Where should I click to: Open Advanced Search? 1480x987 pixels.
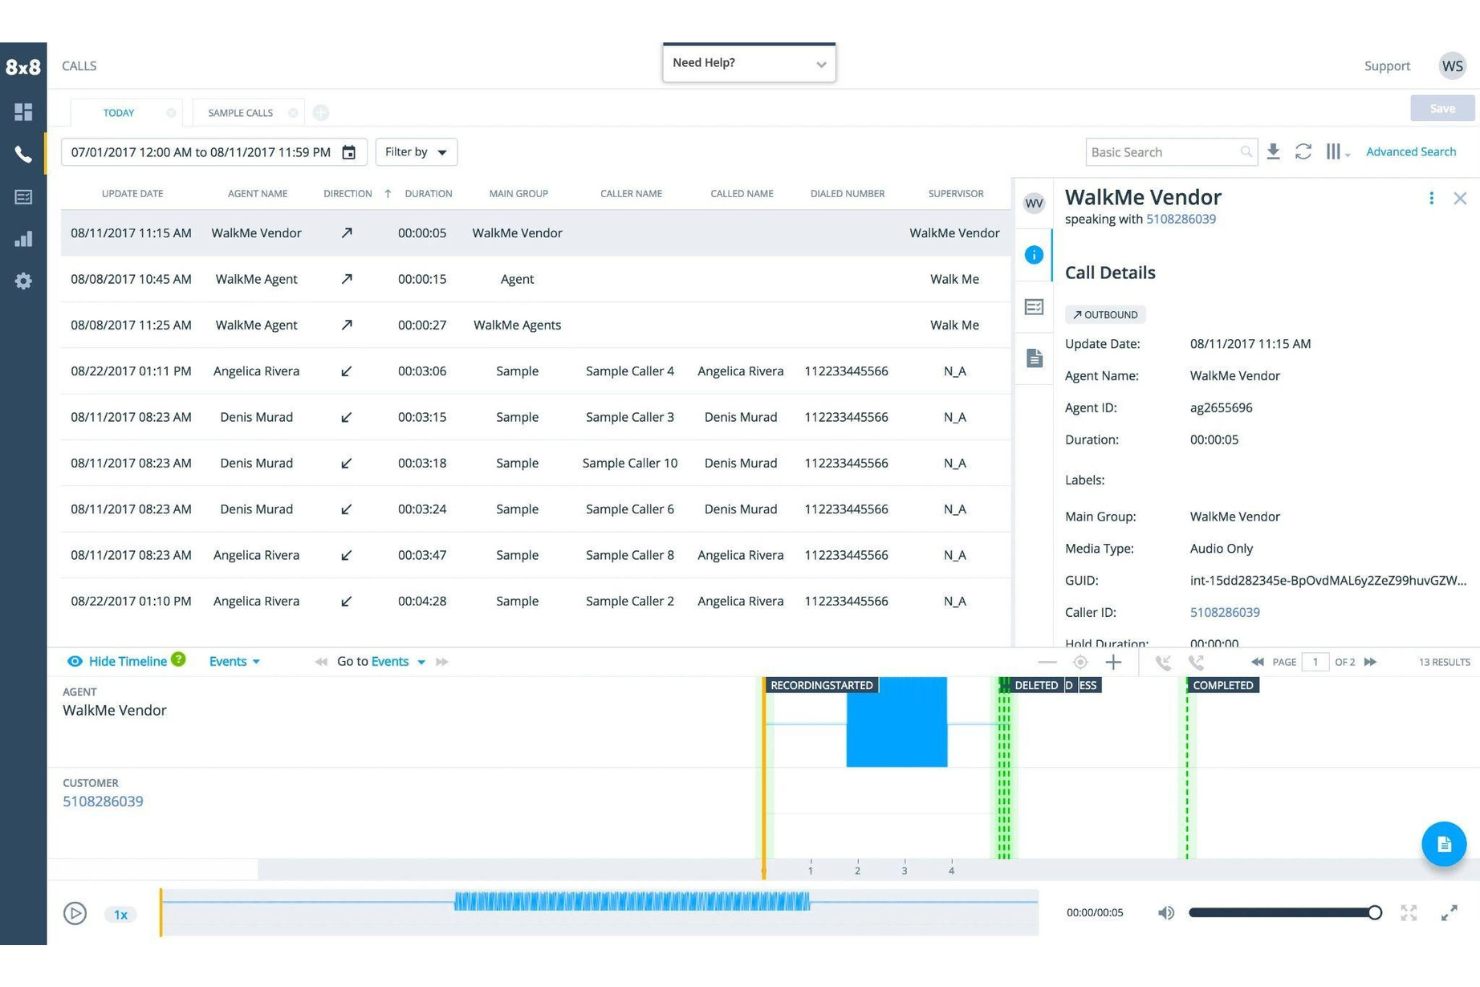click(x=1410, y=152)
